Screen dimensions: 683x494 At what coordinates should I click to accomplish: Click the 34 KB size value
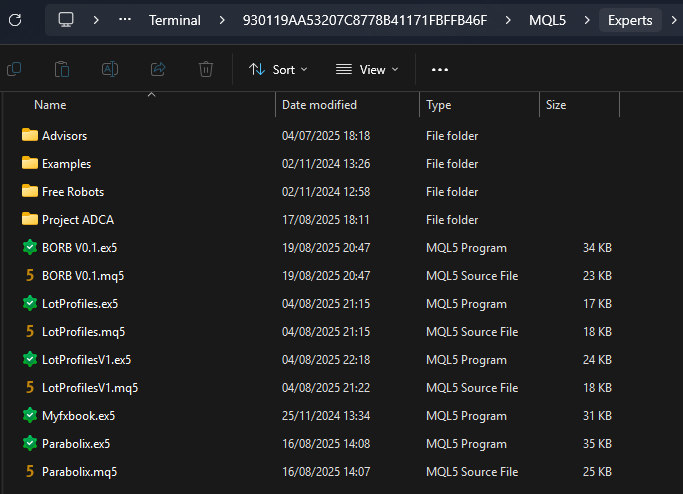click(x=597, y=247)
